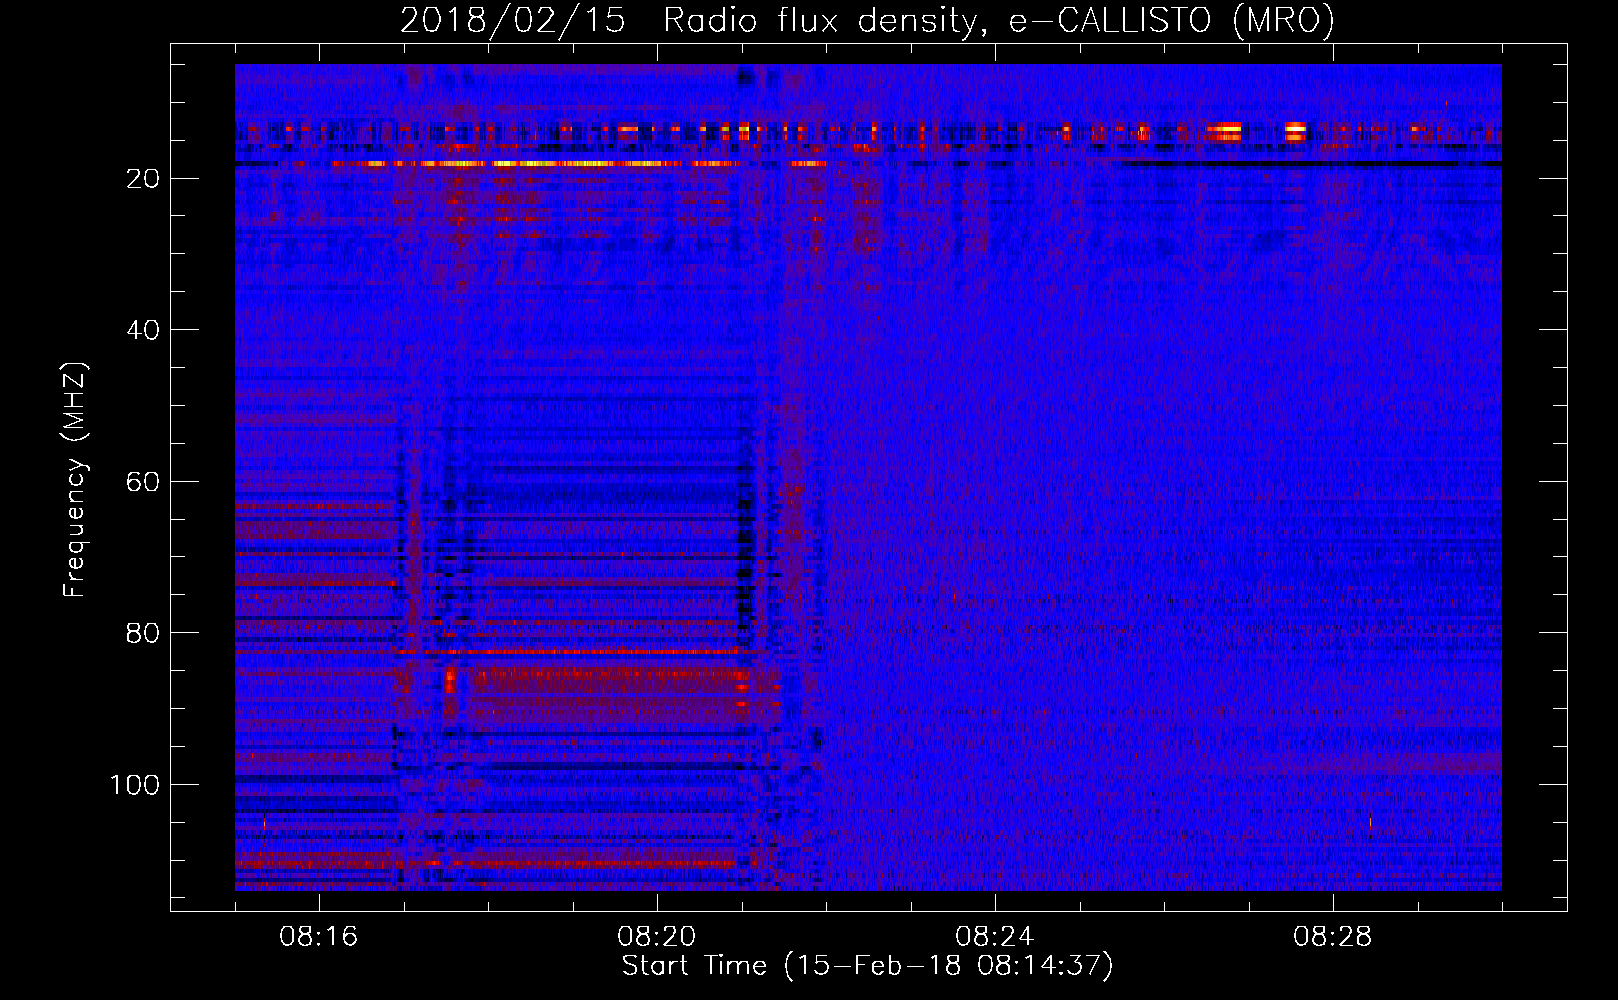Click the frequency tick label 40

(x=144, y=330)
